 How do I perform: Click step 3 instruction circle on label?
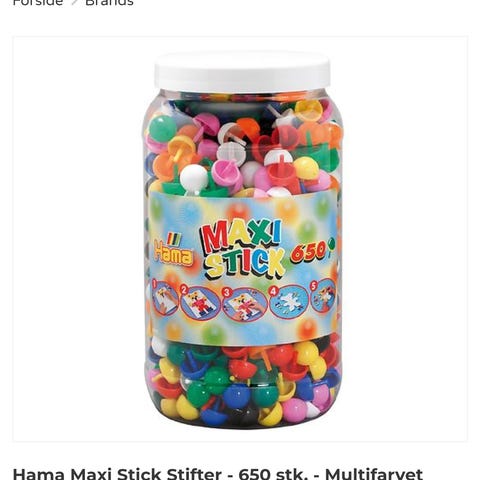[x=245, y=304]
